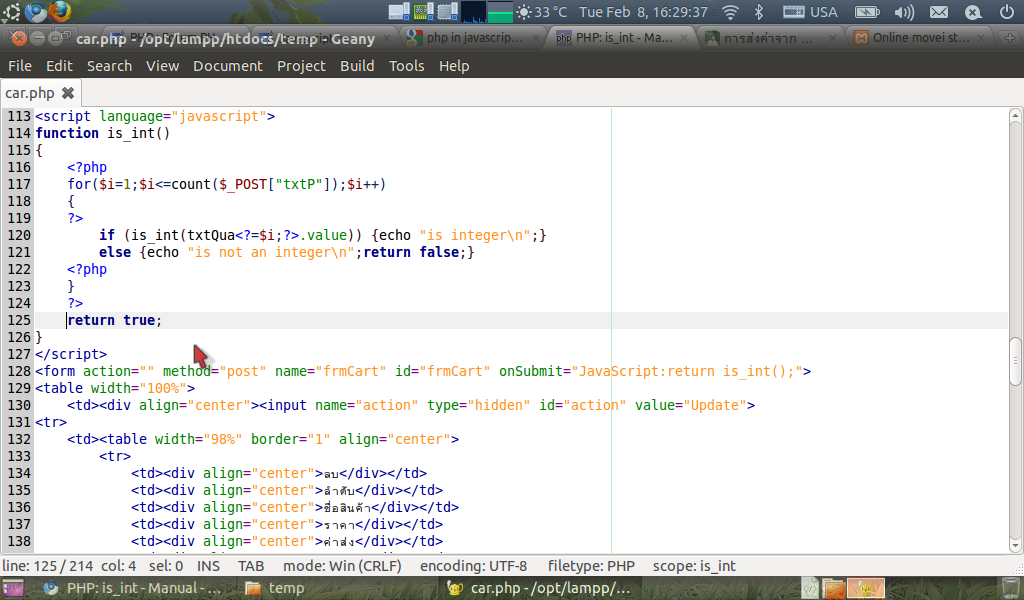1024x600 pixels.
Task: Click the user status X indicator
Action: click(x=973, y=12)
